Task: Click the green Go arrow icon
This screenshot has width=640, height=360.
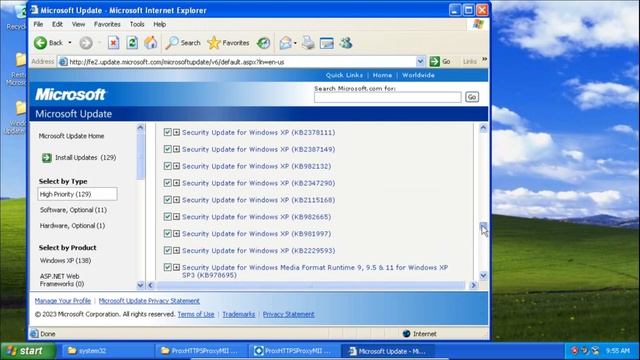Action: (435, 62)
